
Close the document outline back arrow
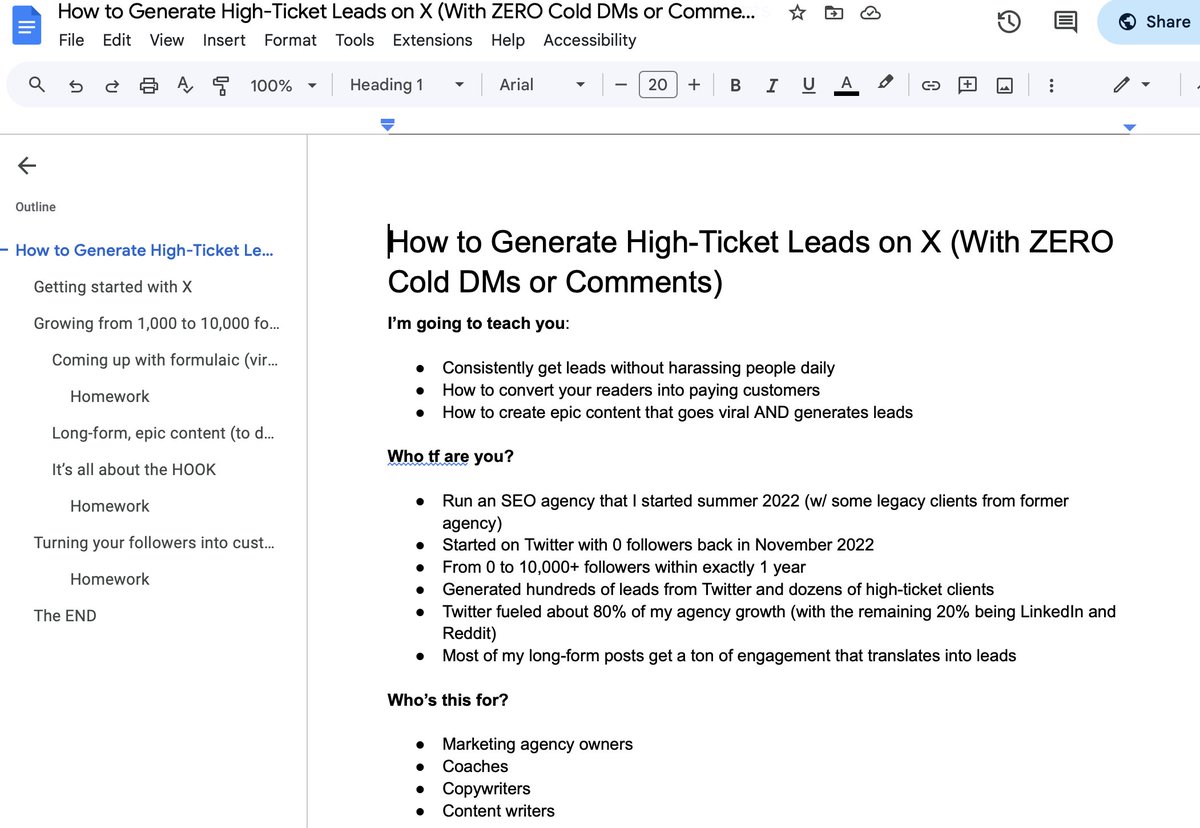27,166
